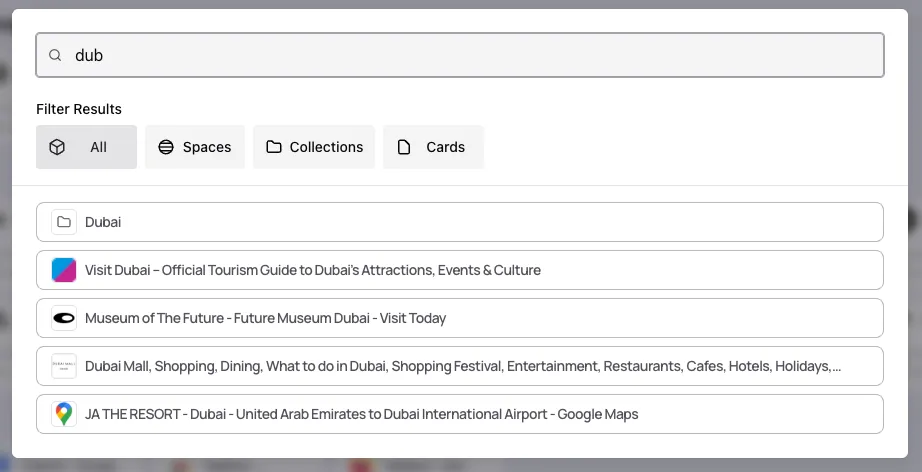The height and width of the screenshot is (472, 922).
Task: Click the folder icon beside Dubai
Action: (x=64, y=222)
